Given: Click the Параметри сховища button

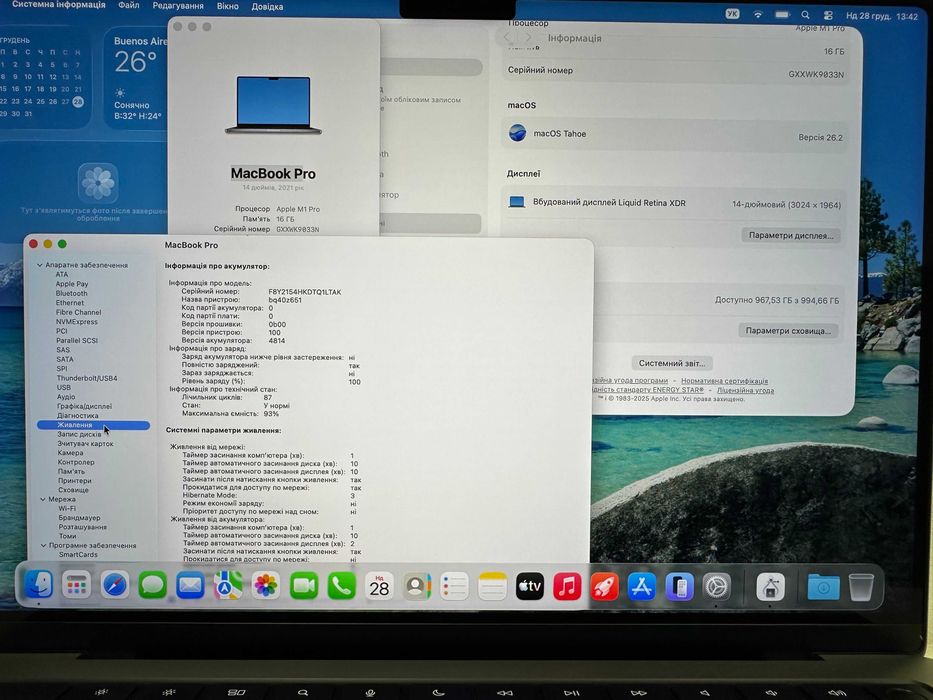Looking at the screenshot, I should (x=788, y=330).
